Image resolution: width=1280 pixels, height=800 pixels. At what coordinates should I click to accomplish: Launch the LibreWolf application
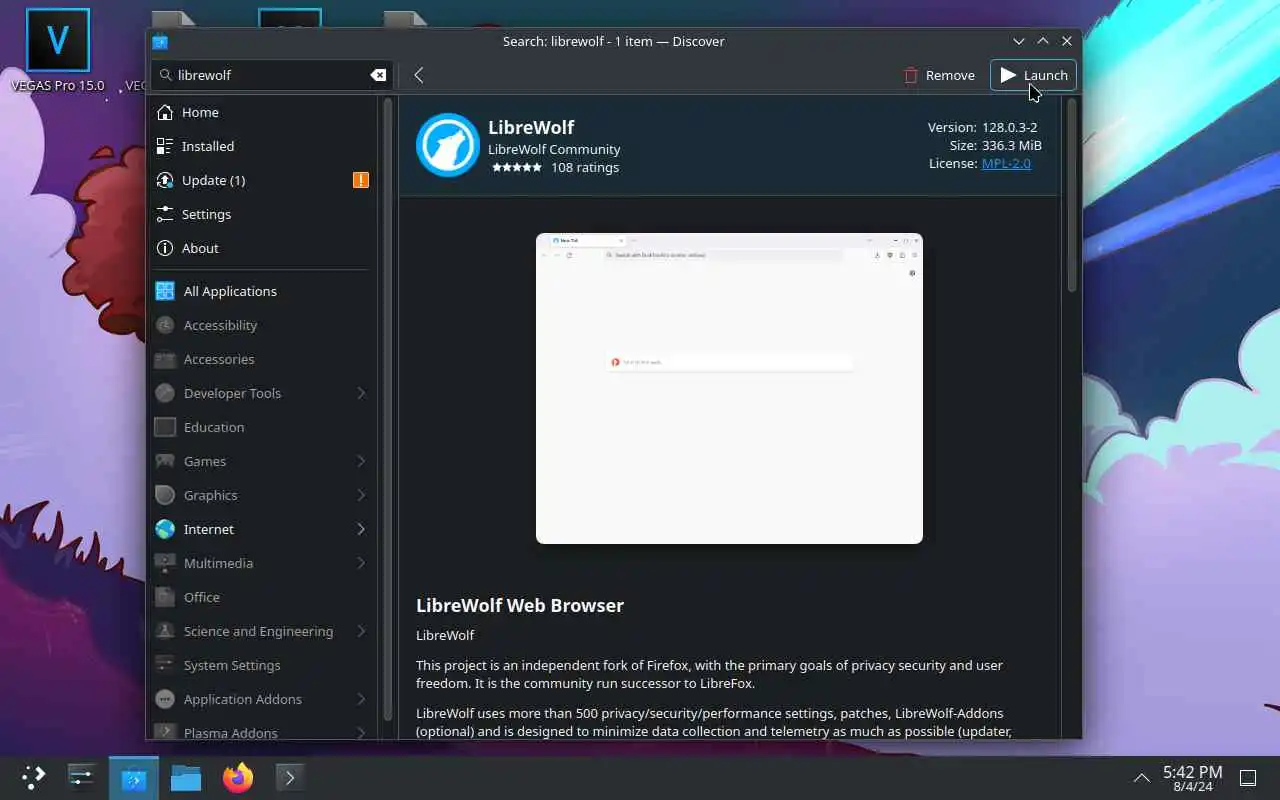pyautogui.click(x=1033, y=75)
